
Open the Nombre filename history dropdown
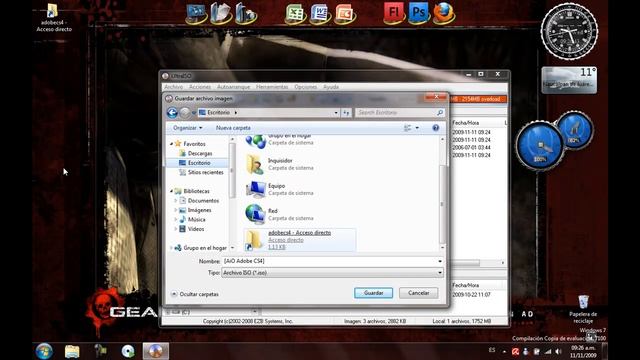point(440,261)
